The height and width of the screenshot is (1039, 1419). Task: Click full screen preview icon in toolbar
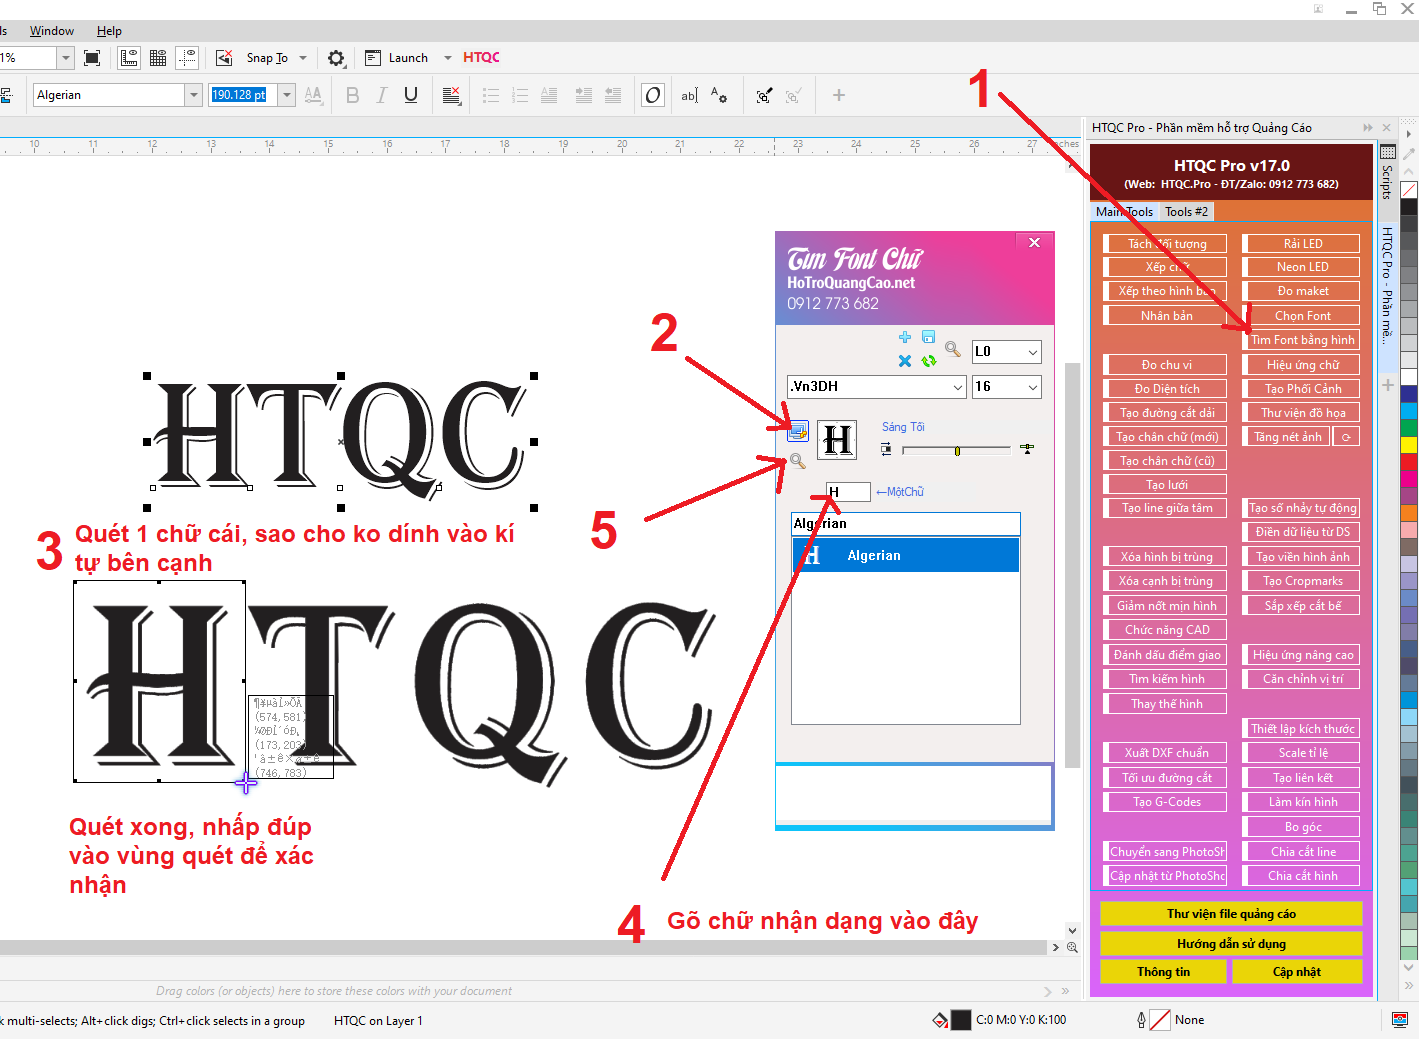tap(92, 58)
